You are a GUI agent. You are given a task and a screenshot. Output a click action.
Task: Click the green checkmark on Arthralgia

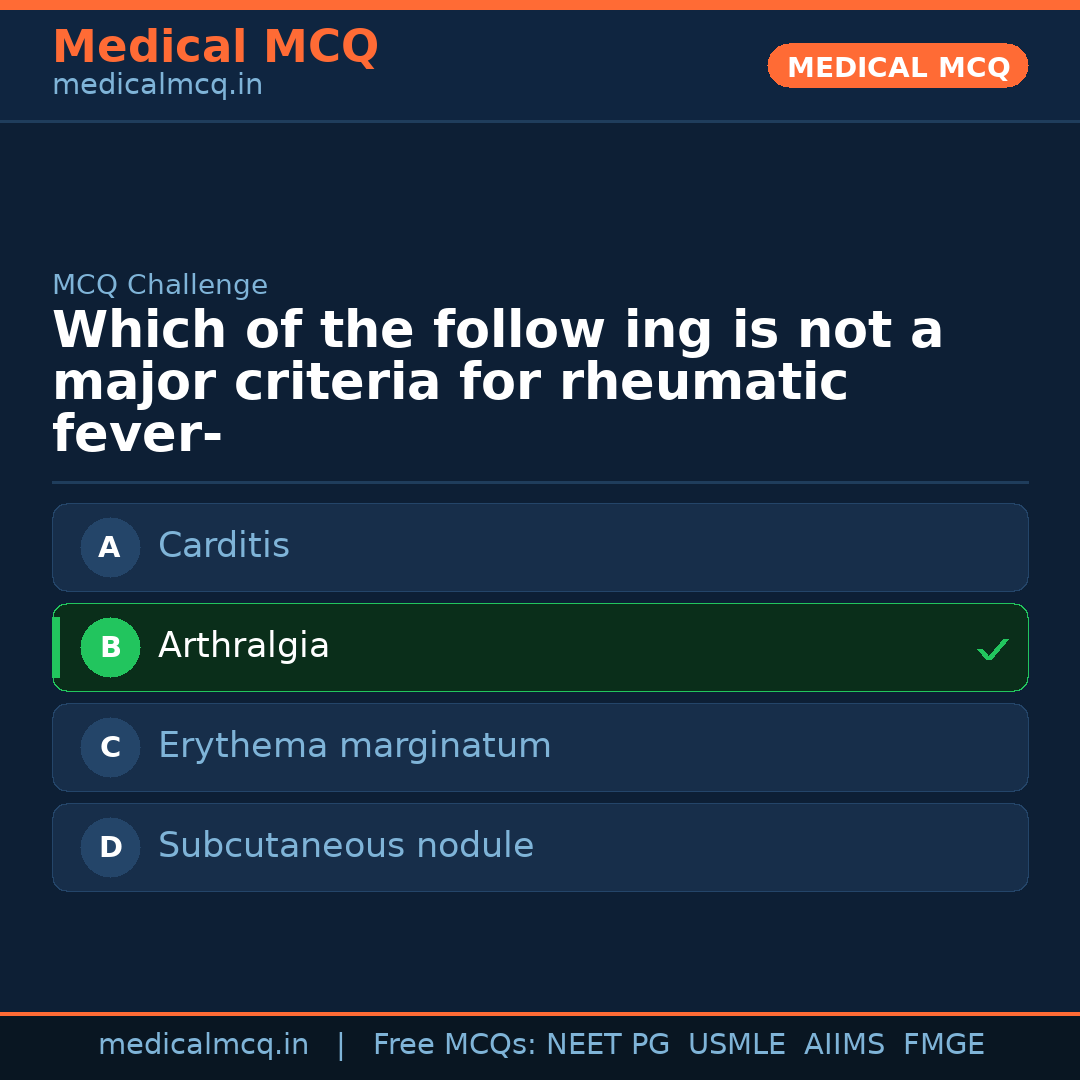993,649
